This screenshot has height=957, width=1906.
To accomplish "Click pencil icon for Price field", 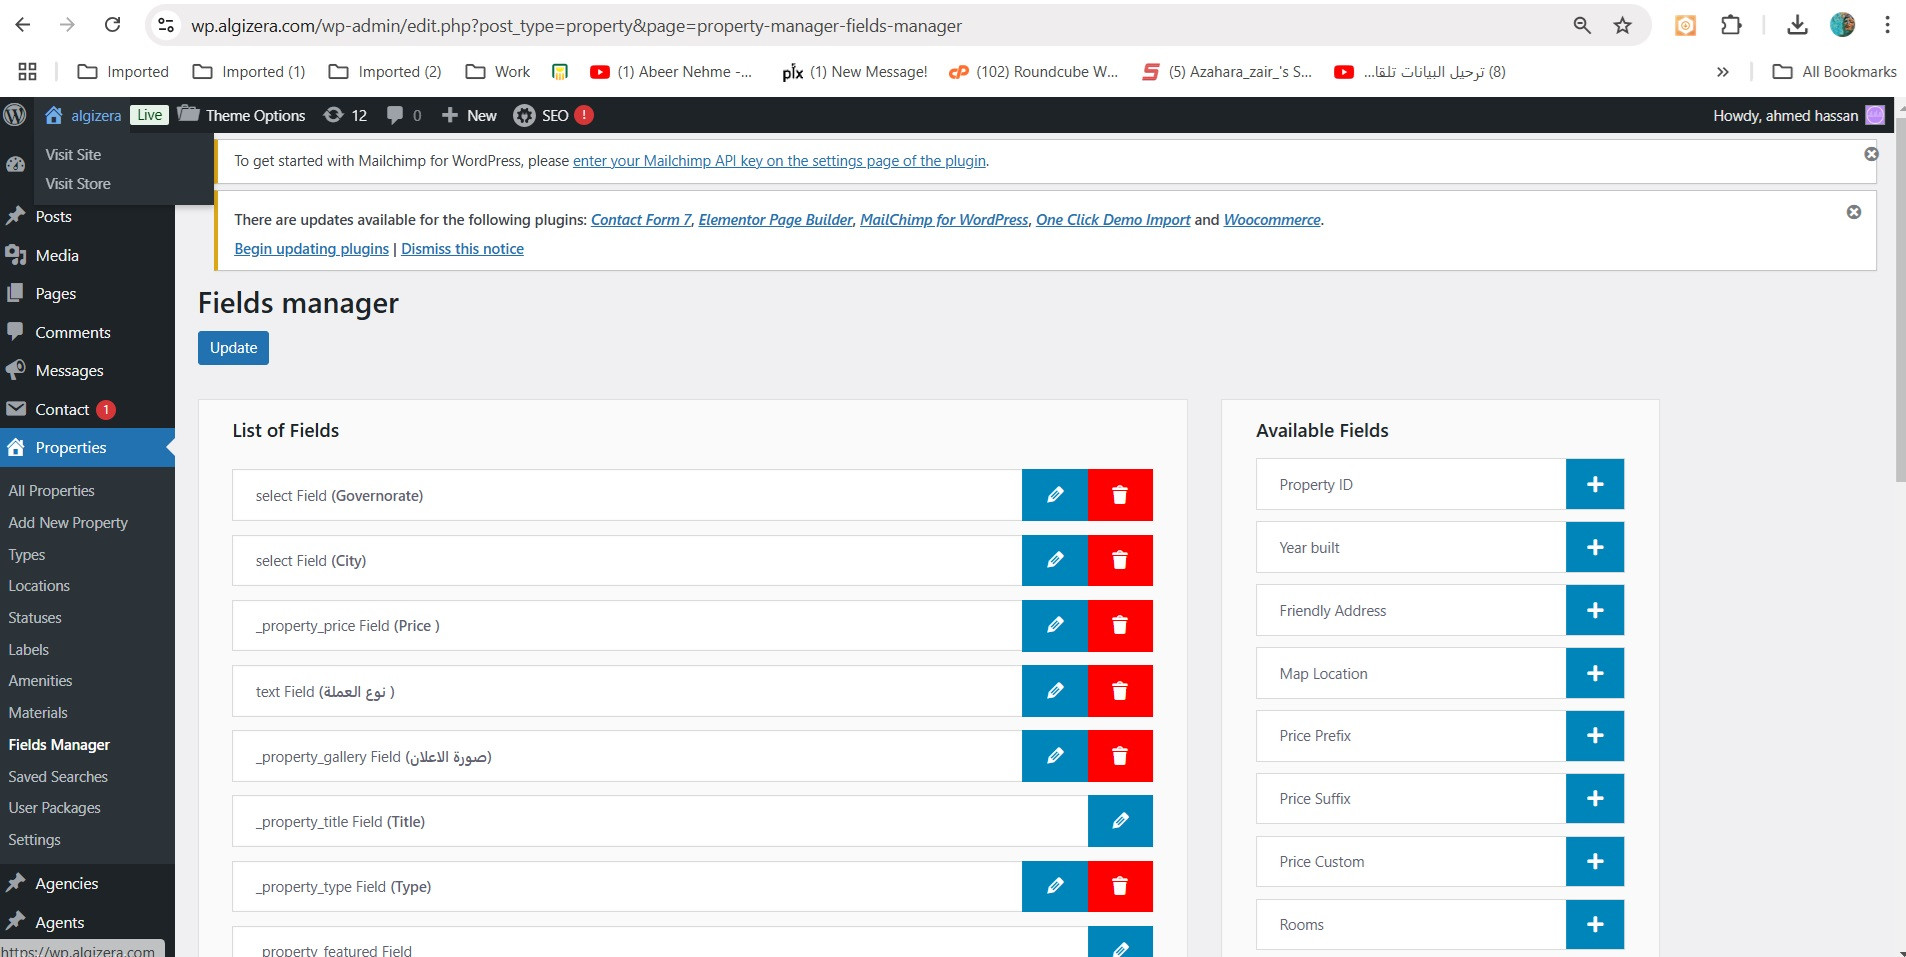I will pyautogui.click(x=1054, y=625).
